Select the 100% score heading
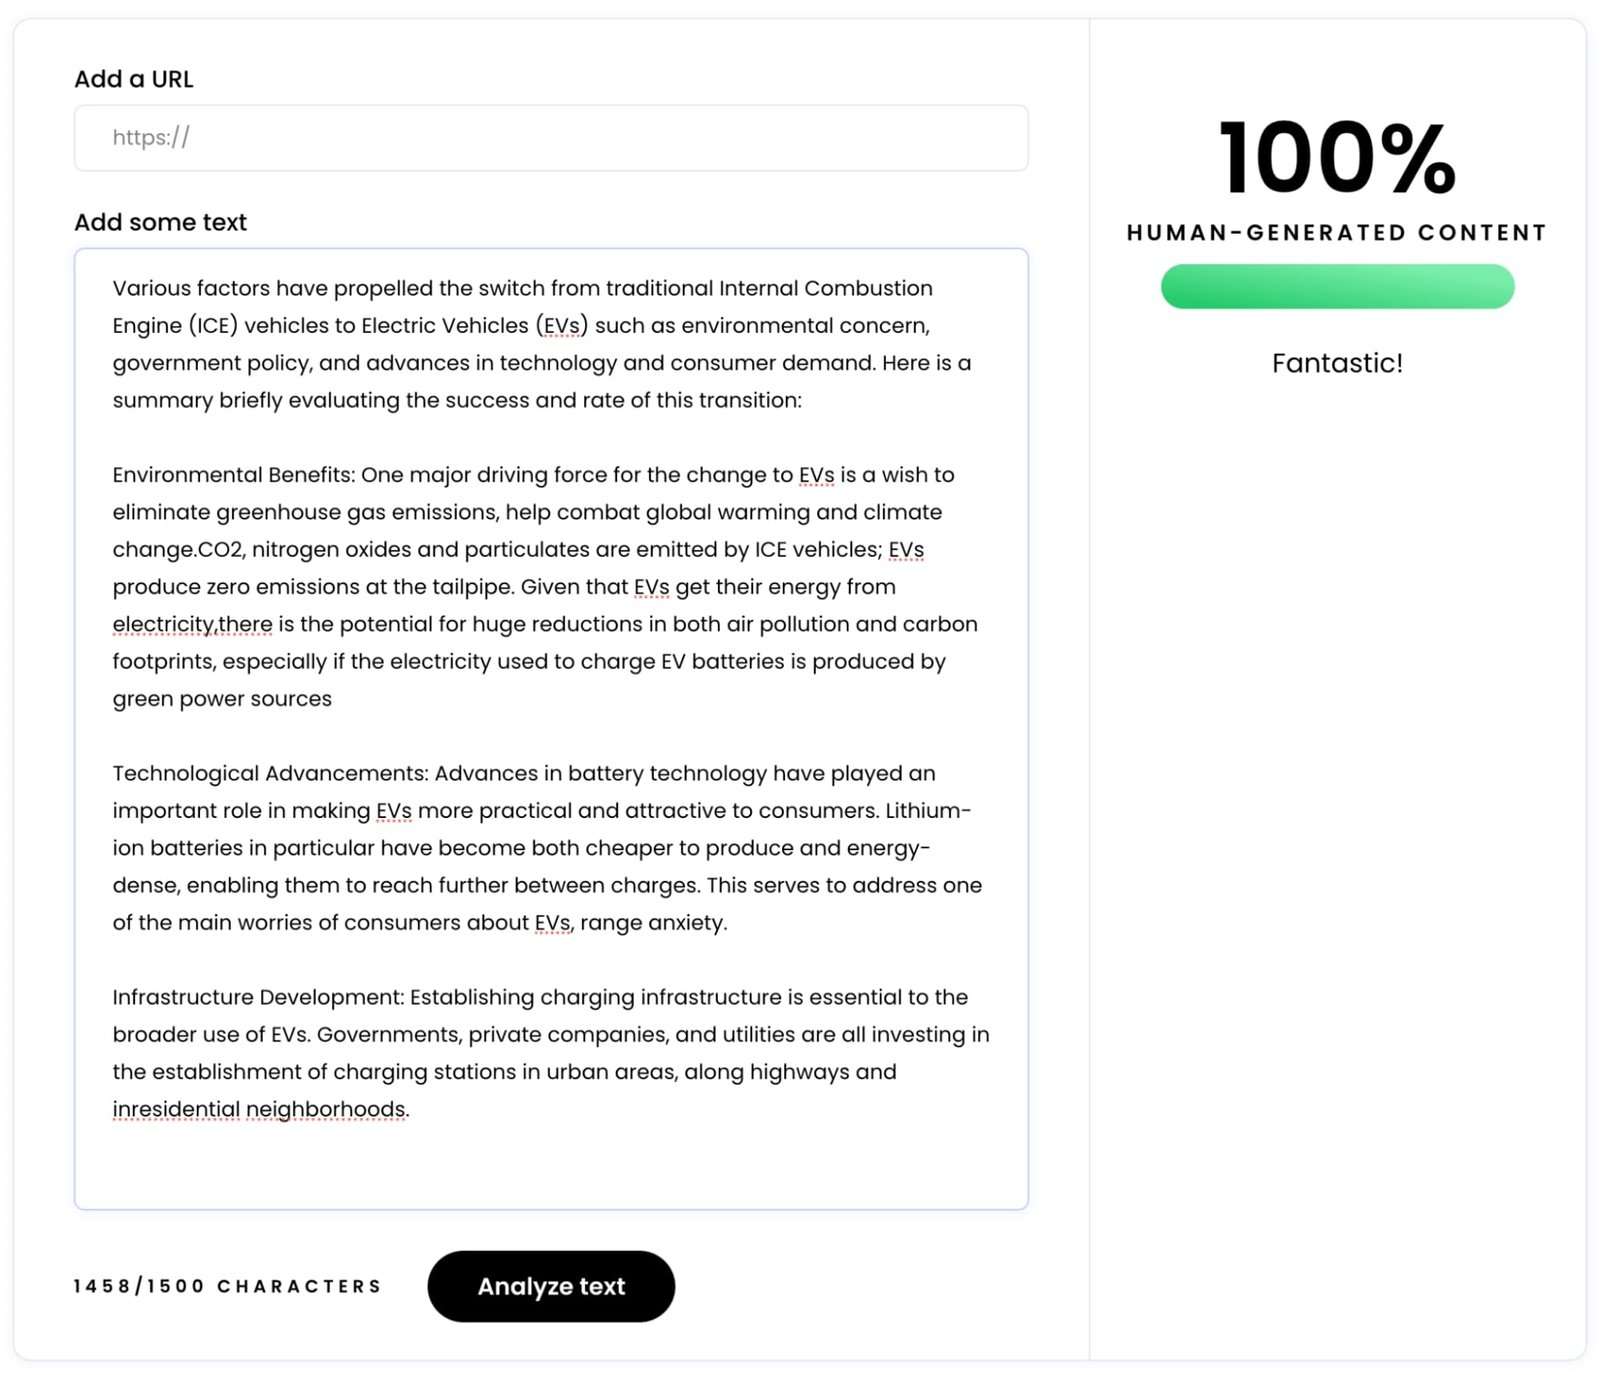 point(1337,158)
